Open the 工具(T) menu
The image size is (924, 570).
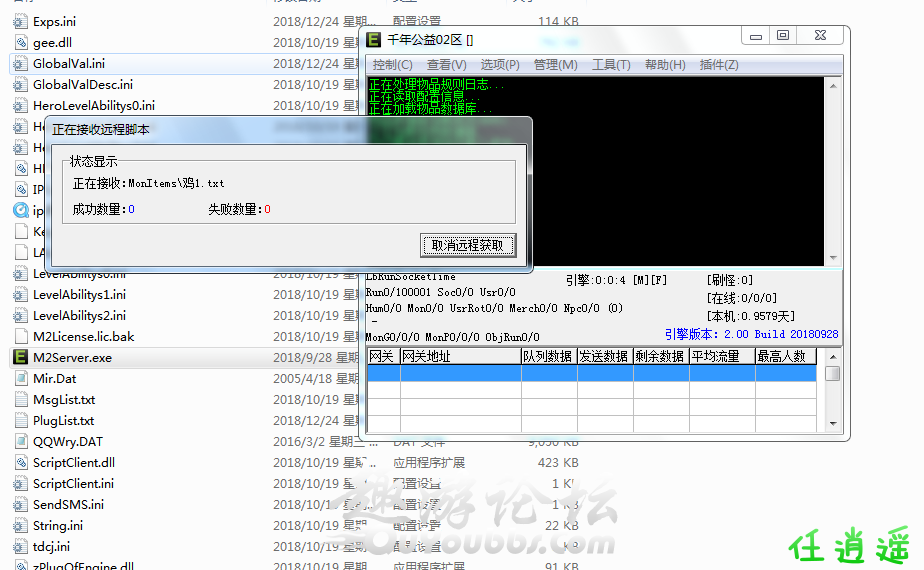pos(610,65)
